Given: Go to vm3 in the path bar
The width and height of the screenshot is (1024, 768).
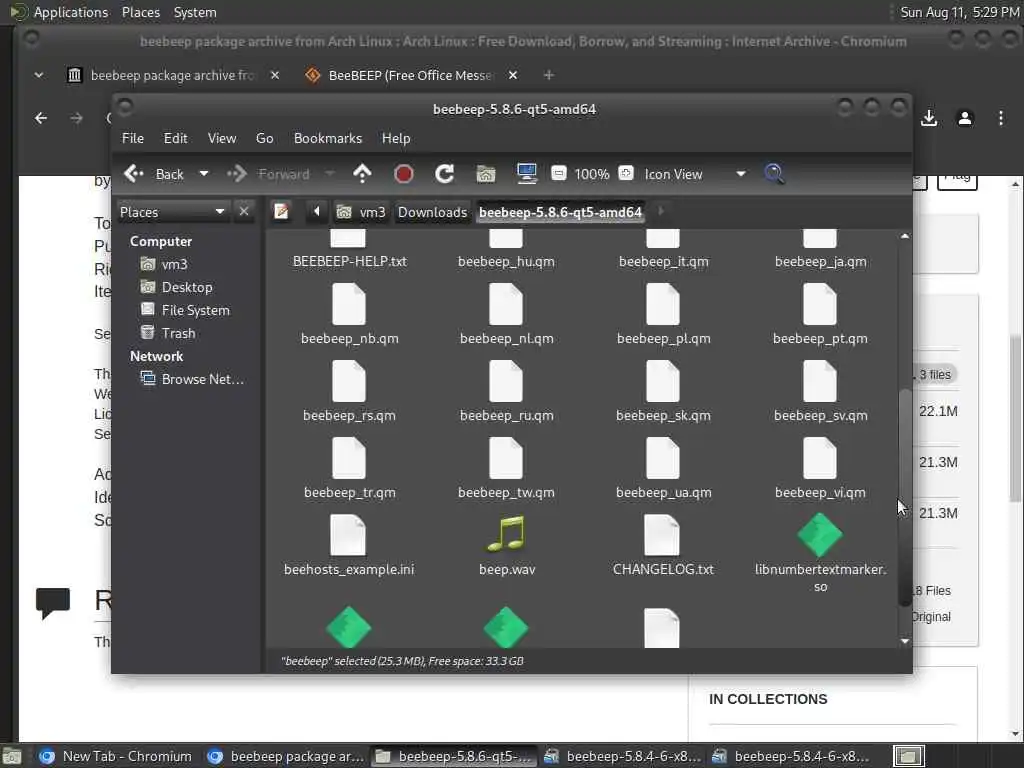Looking at the screenshot, I should (x=361, y=212).
